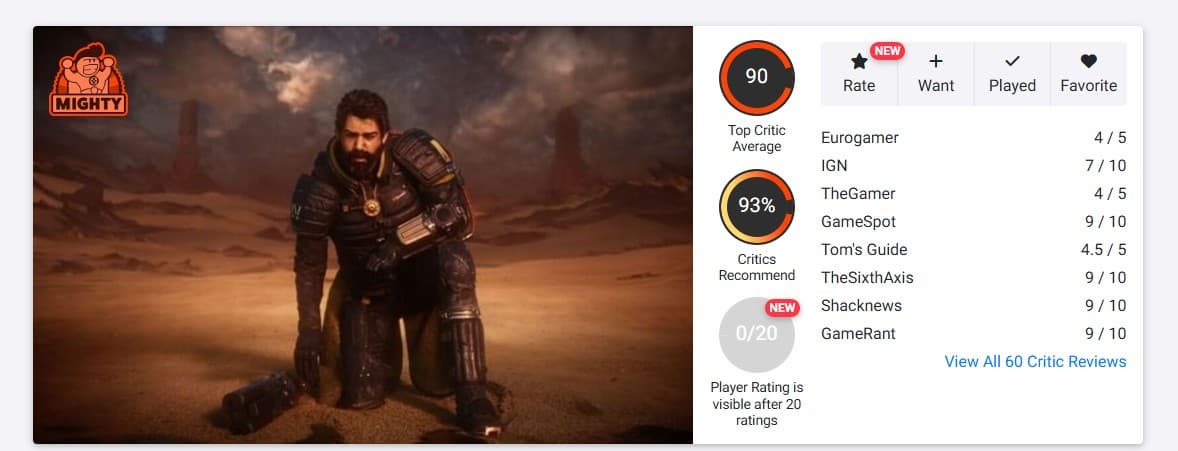Viewport: 1178px width, 451px height.
Task: Open TheSixthAxis review
Action: (974, 277)
